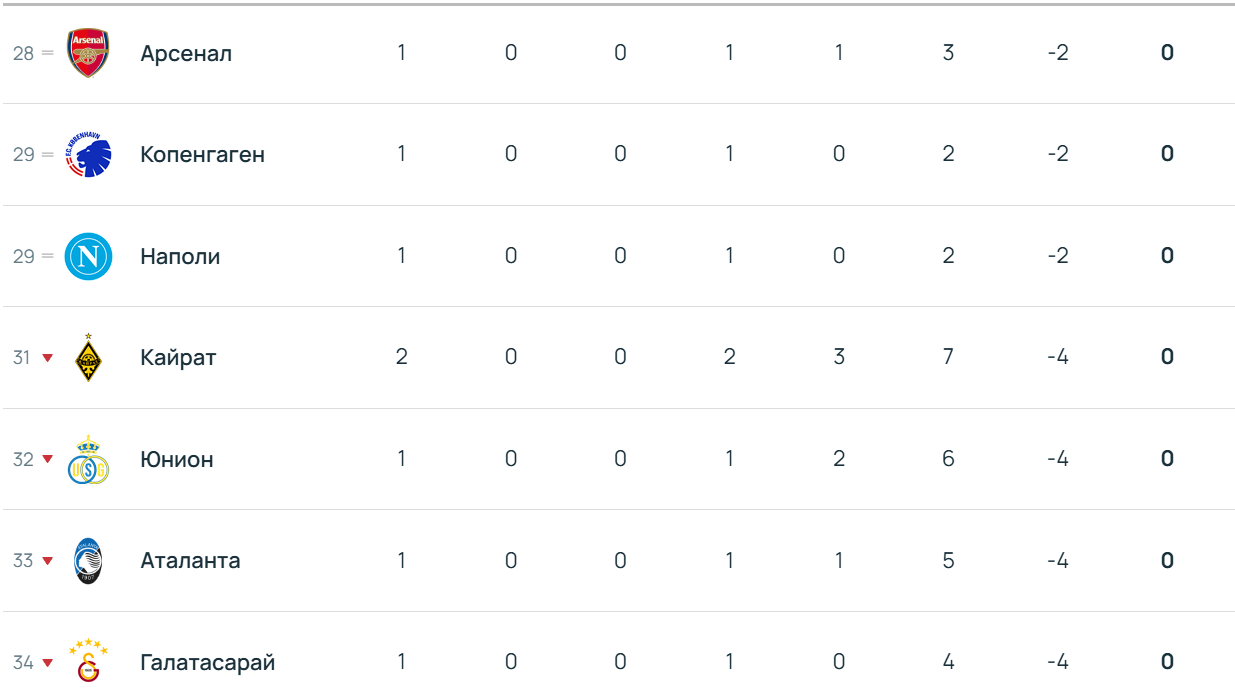Click Arsenal's bold points value 0
This screenshot has width=1235, height=695.
1167,53
